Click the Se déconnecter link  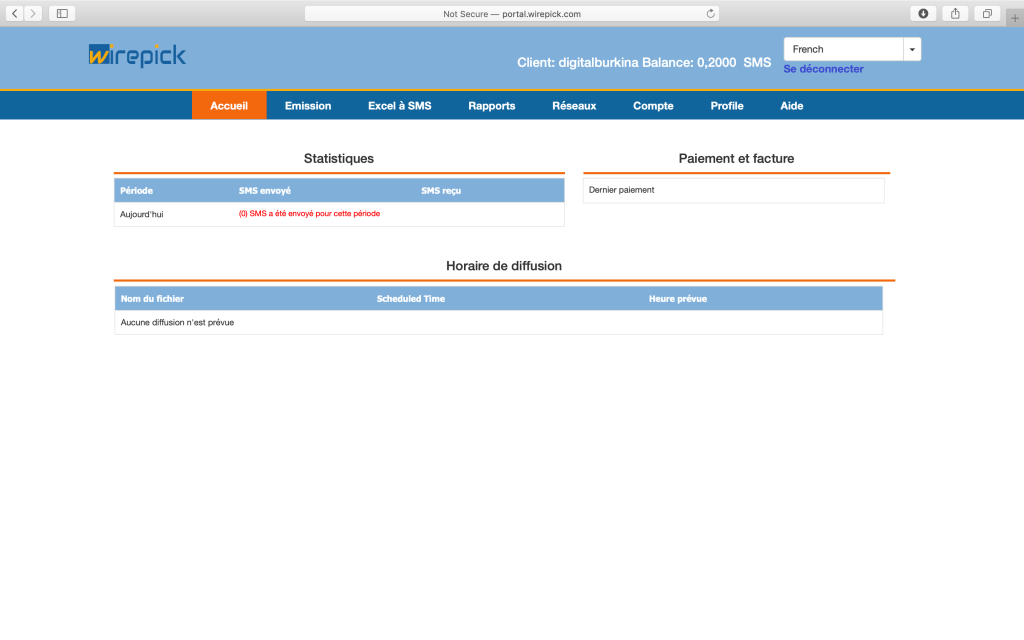(x=823, y=69)
